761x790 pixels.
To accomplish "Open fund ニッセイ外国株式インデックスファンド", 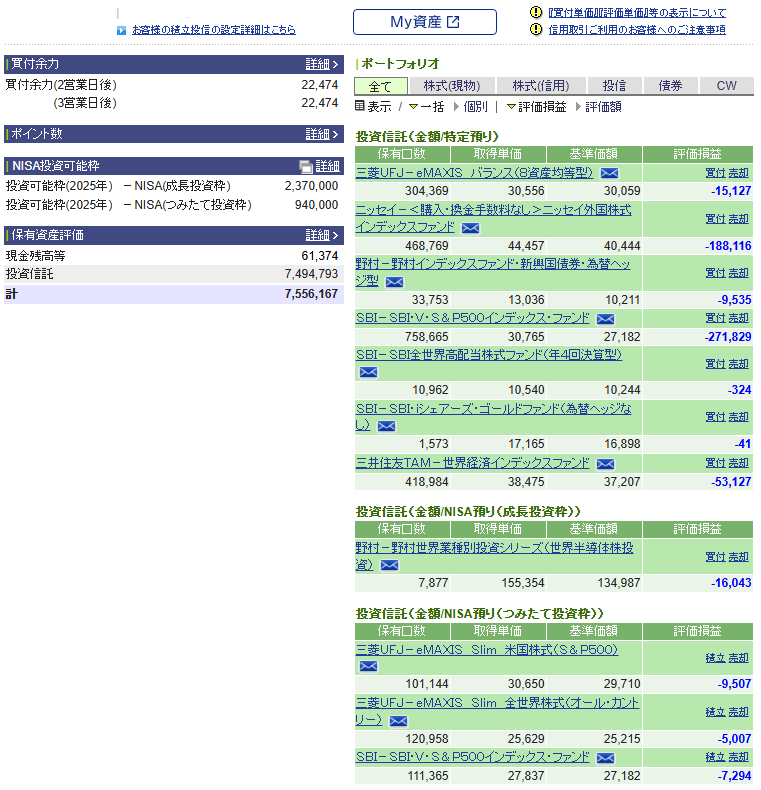I will (x=493, y=219).
